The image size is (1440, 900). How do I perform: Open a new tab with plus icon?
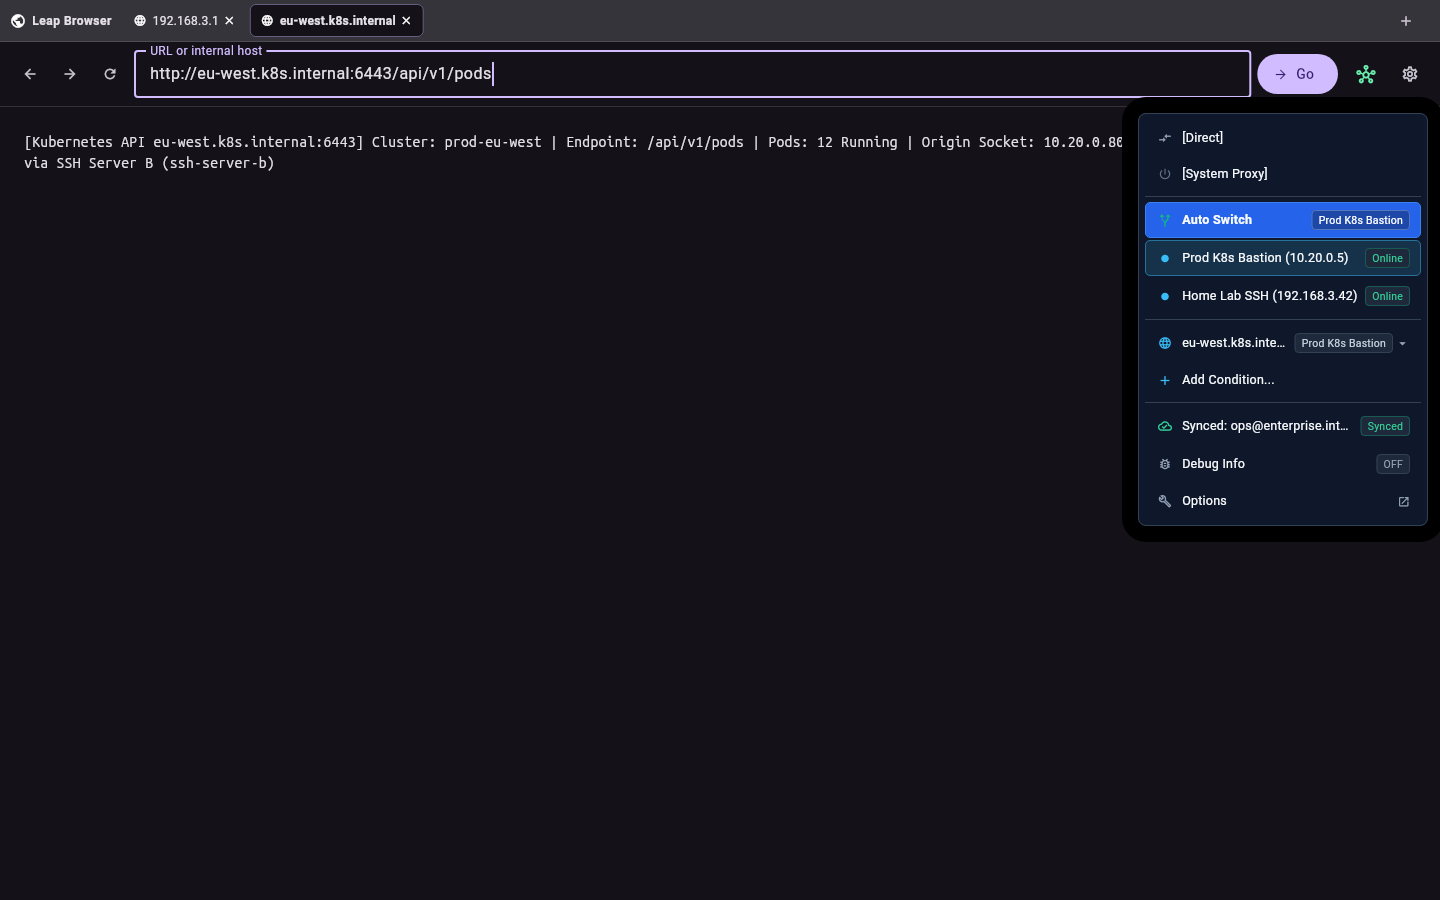1406,21
